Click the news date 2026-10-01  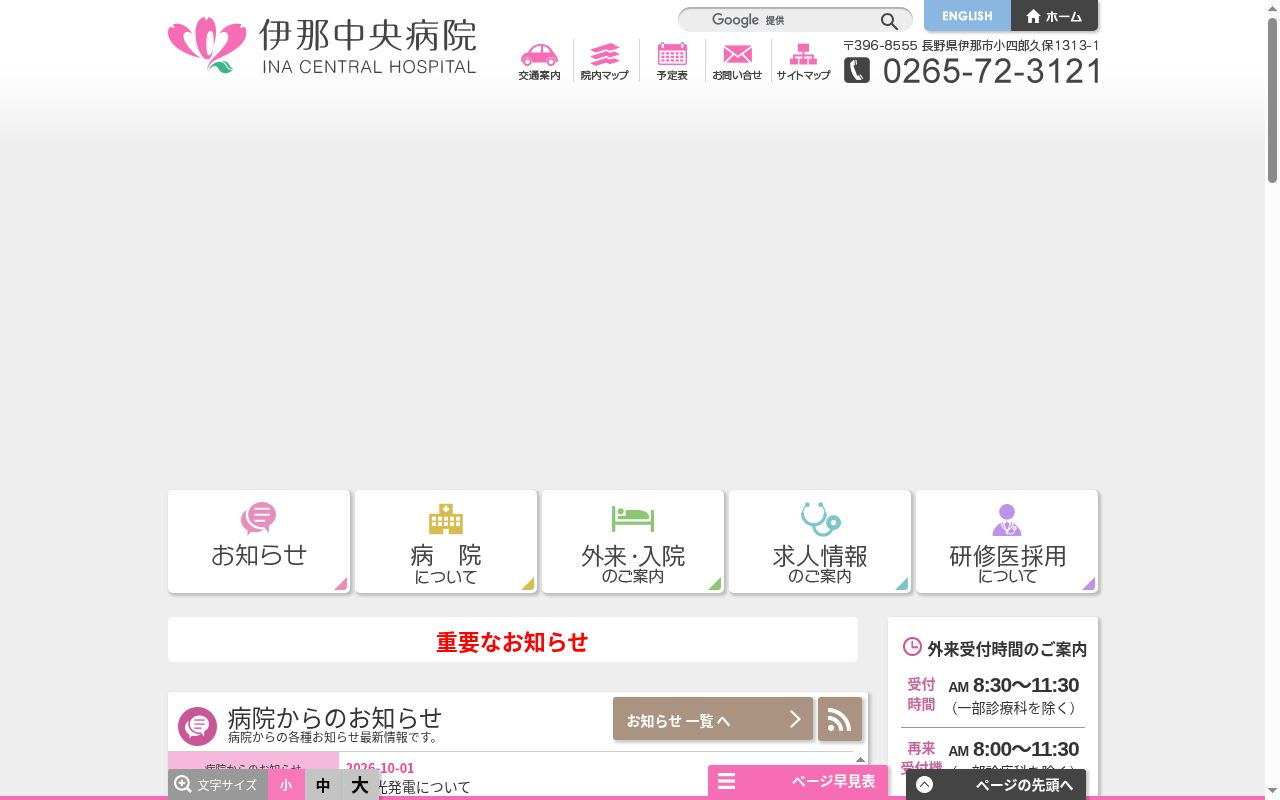(x=380, y=768)
